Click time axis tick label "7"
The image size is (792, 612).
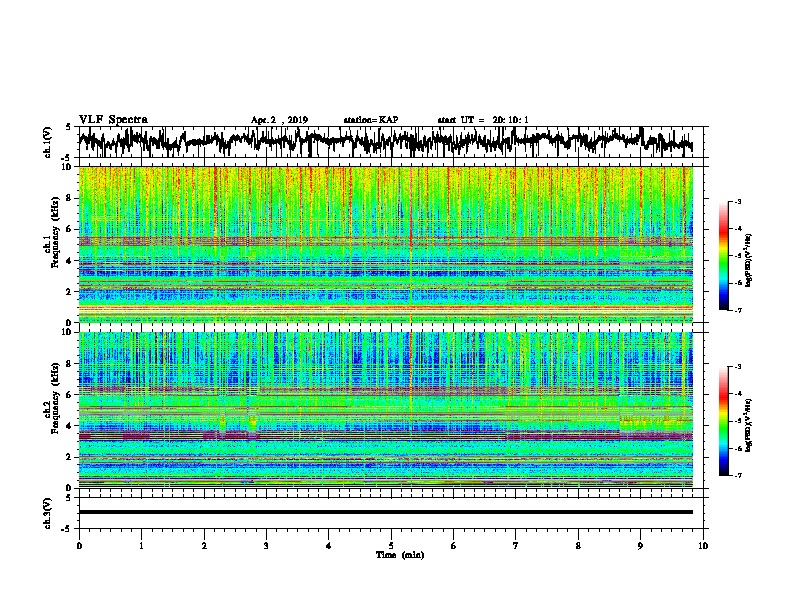(516, 546)
